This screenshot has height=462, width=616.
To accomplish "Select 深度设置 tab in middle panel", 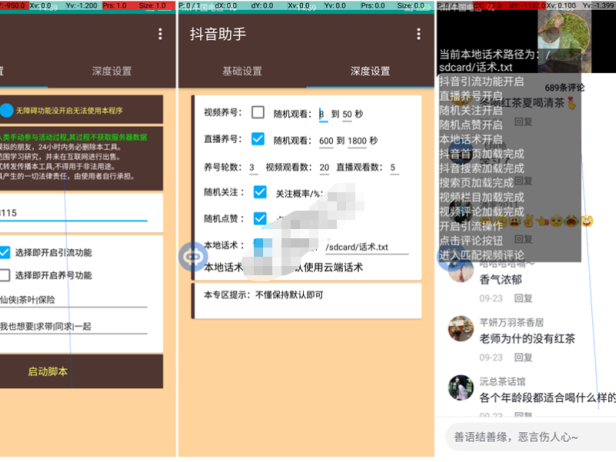I will pos(370,71).
